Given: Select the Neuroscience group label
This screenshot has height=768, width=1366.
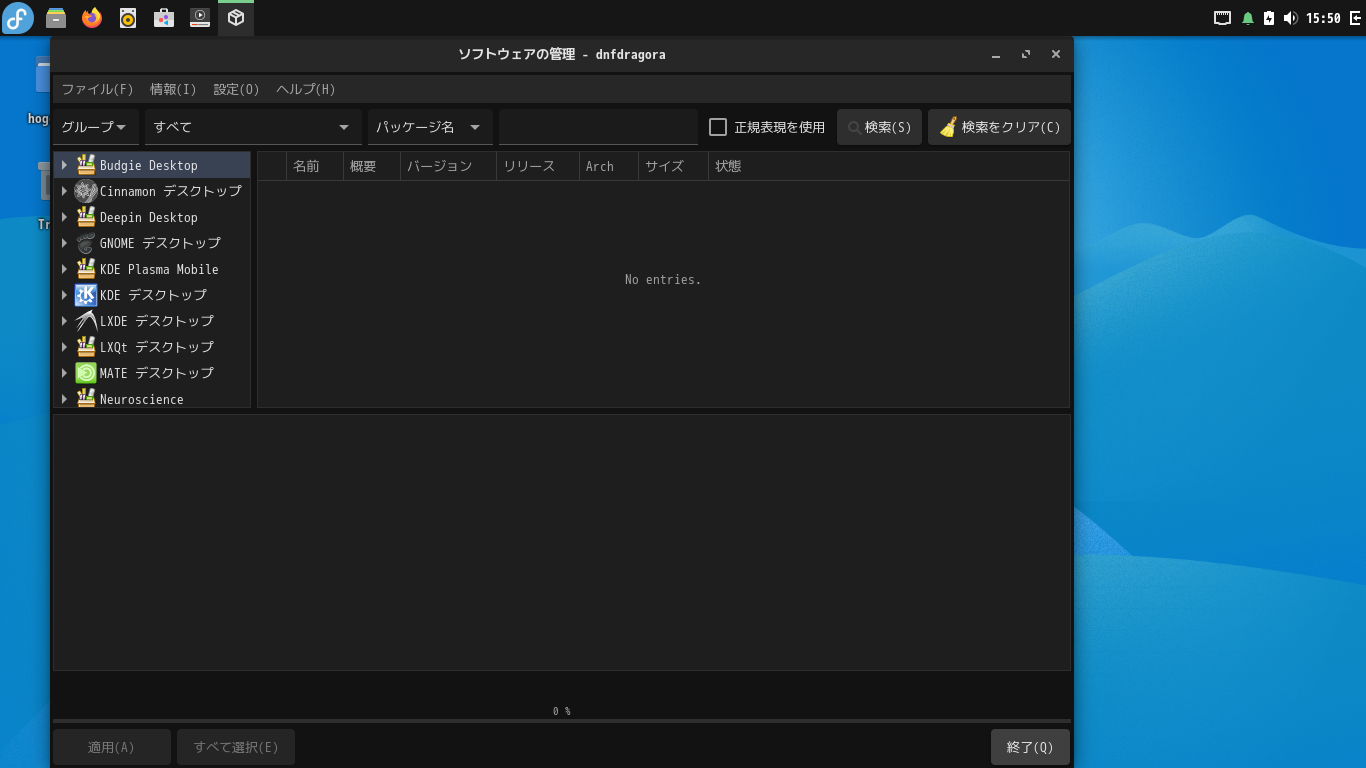Looking at the screenshot, I should coord(142,399).
